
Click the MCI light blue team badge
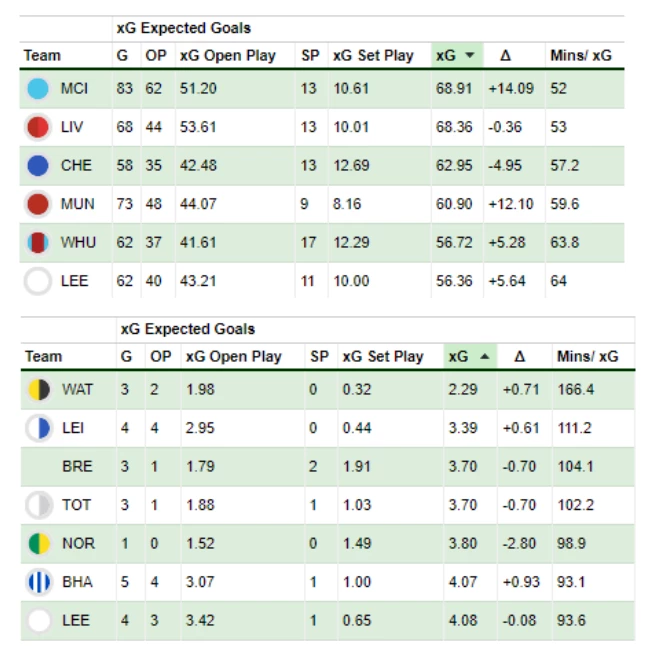tap(38, 88)
